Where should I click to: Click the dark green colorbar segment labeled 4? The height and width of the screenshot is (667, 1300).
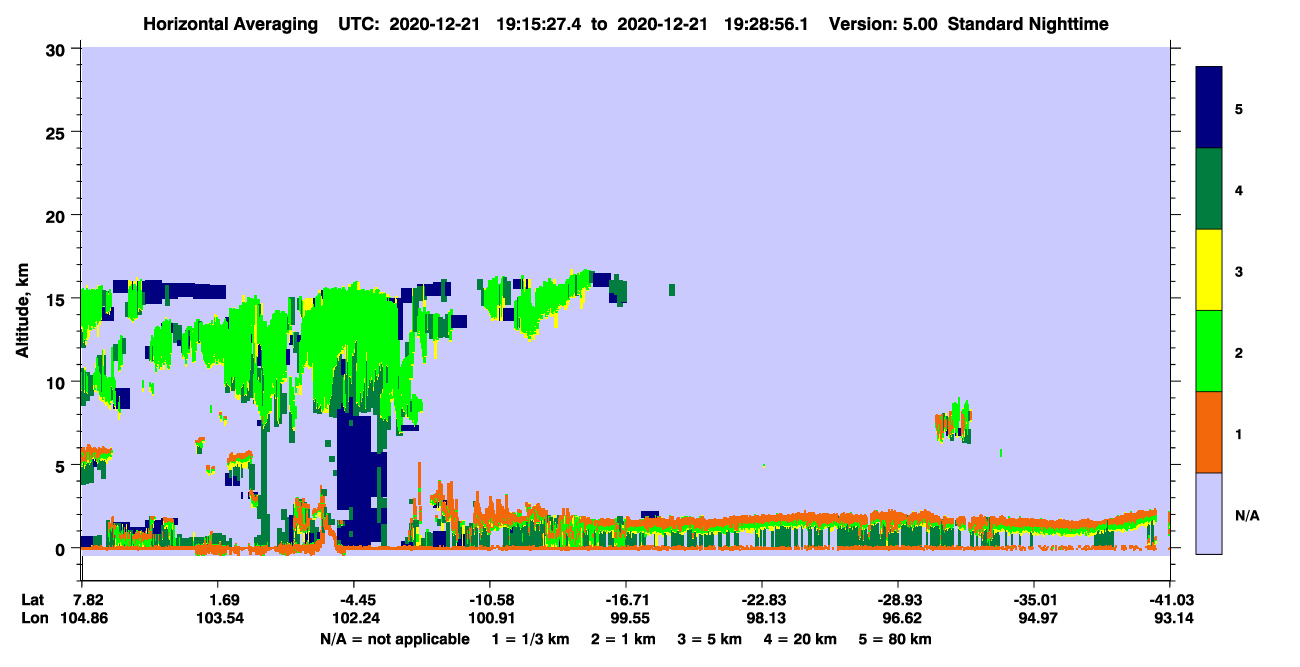[x=1209, y=189]
